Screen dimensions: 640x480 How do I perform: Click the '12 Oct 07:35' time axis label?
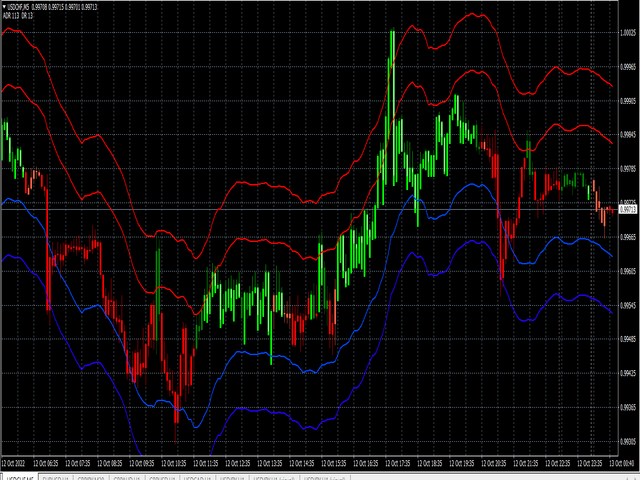pyautogui.click(x=78, y=463)
